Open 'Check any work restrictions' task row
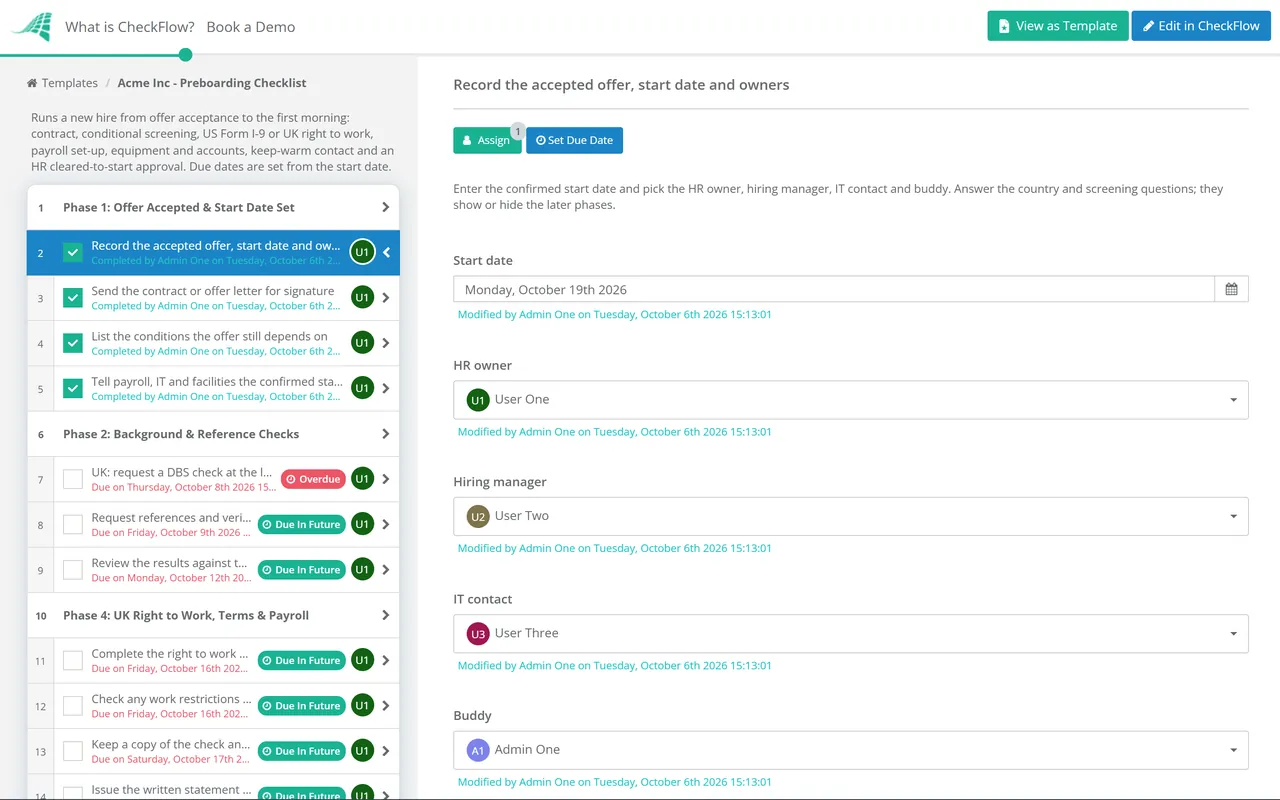This screenshot has width=1280, height=800. 213,706
